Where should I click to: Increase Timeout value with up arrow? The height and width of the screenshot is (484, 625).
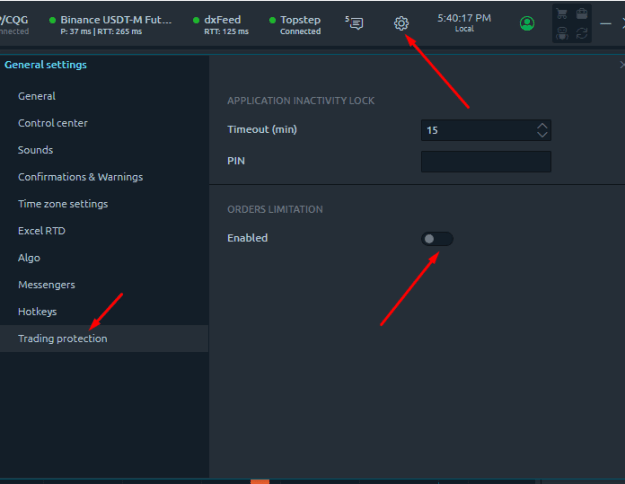tap(542, 126)
